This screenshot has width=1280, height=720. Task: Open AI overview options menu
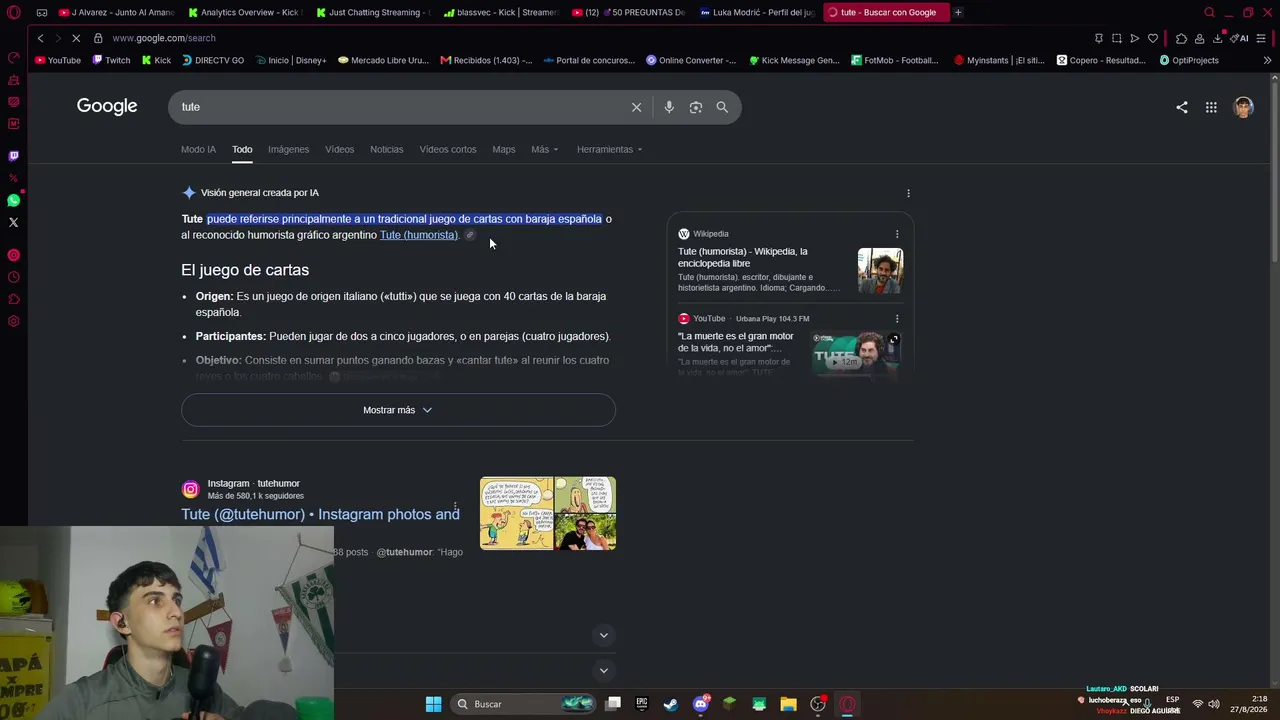(x=908, y=193)
